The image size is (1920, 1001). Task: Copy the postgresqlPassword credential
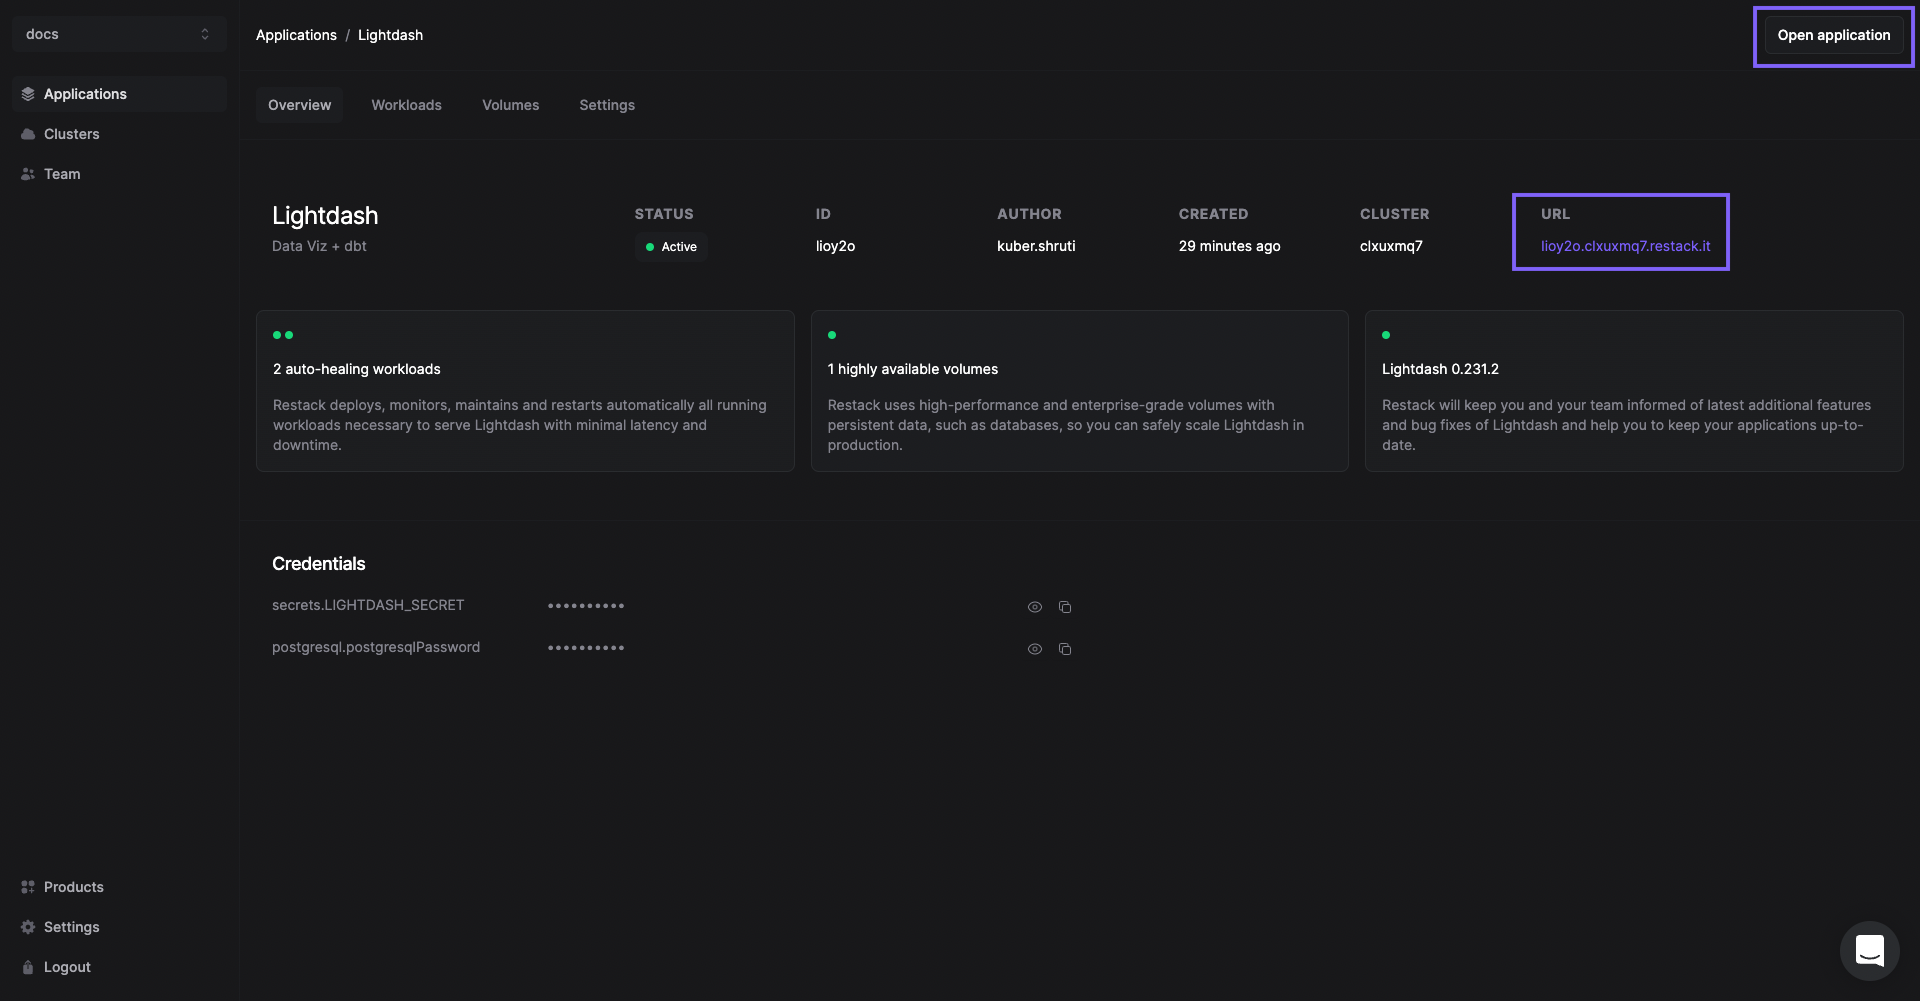click(x=1065, y=649)
